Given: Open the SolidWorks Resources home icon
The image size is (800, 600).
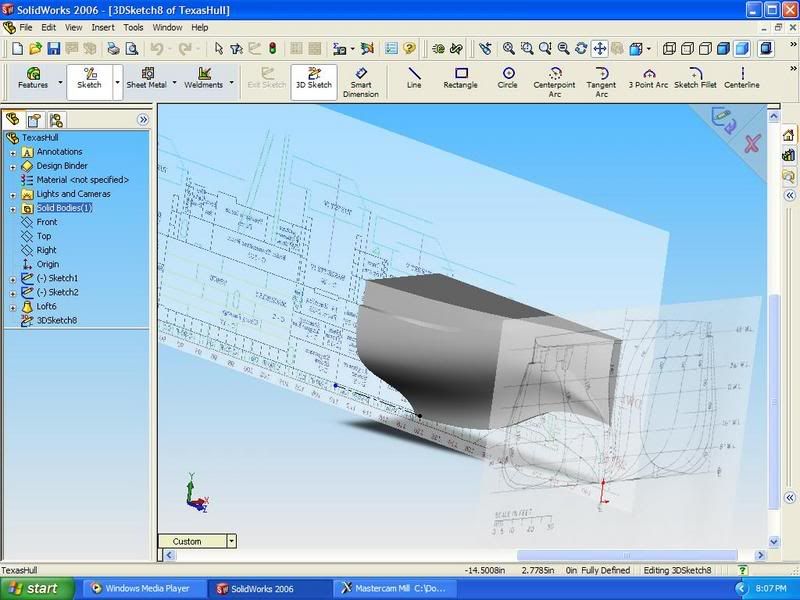Looking at the screenshot, I should (x=789, y=135).
